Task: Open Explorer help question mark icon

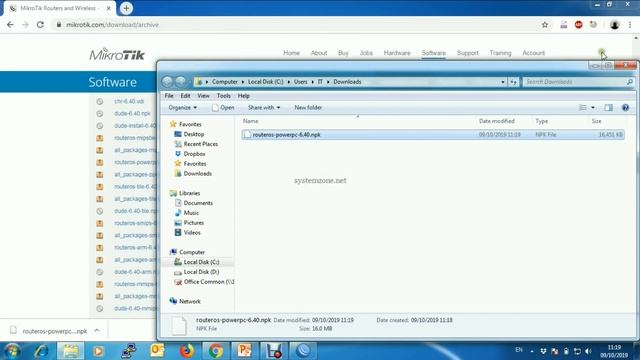Action: tap(625, 108)
